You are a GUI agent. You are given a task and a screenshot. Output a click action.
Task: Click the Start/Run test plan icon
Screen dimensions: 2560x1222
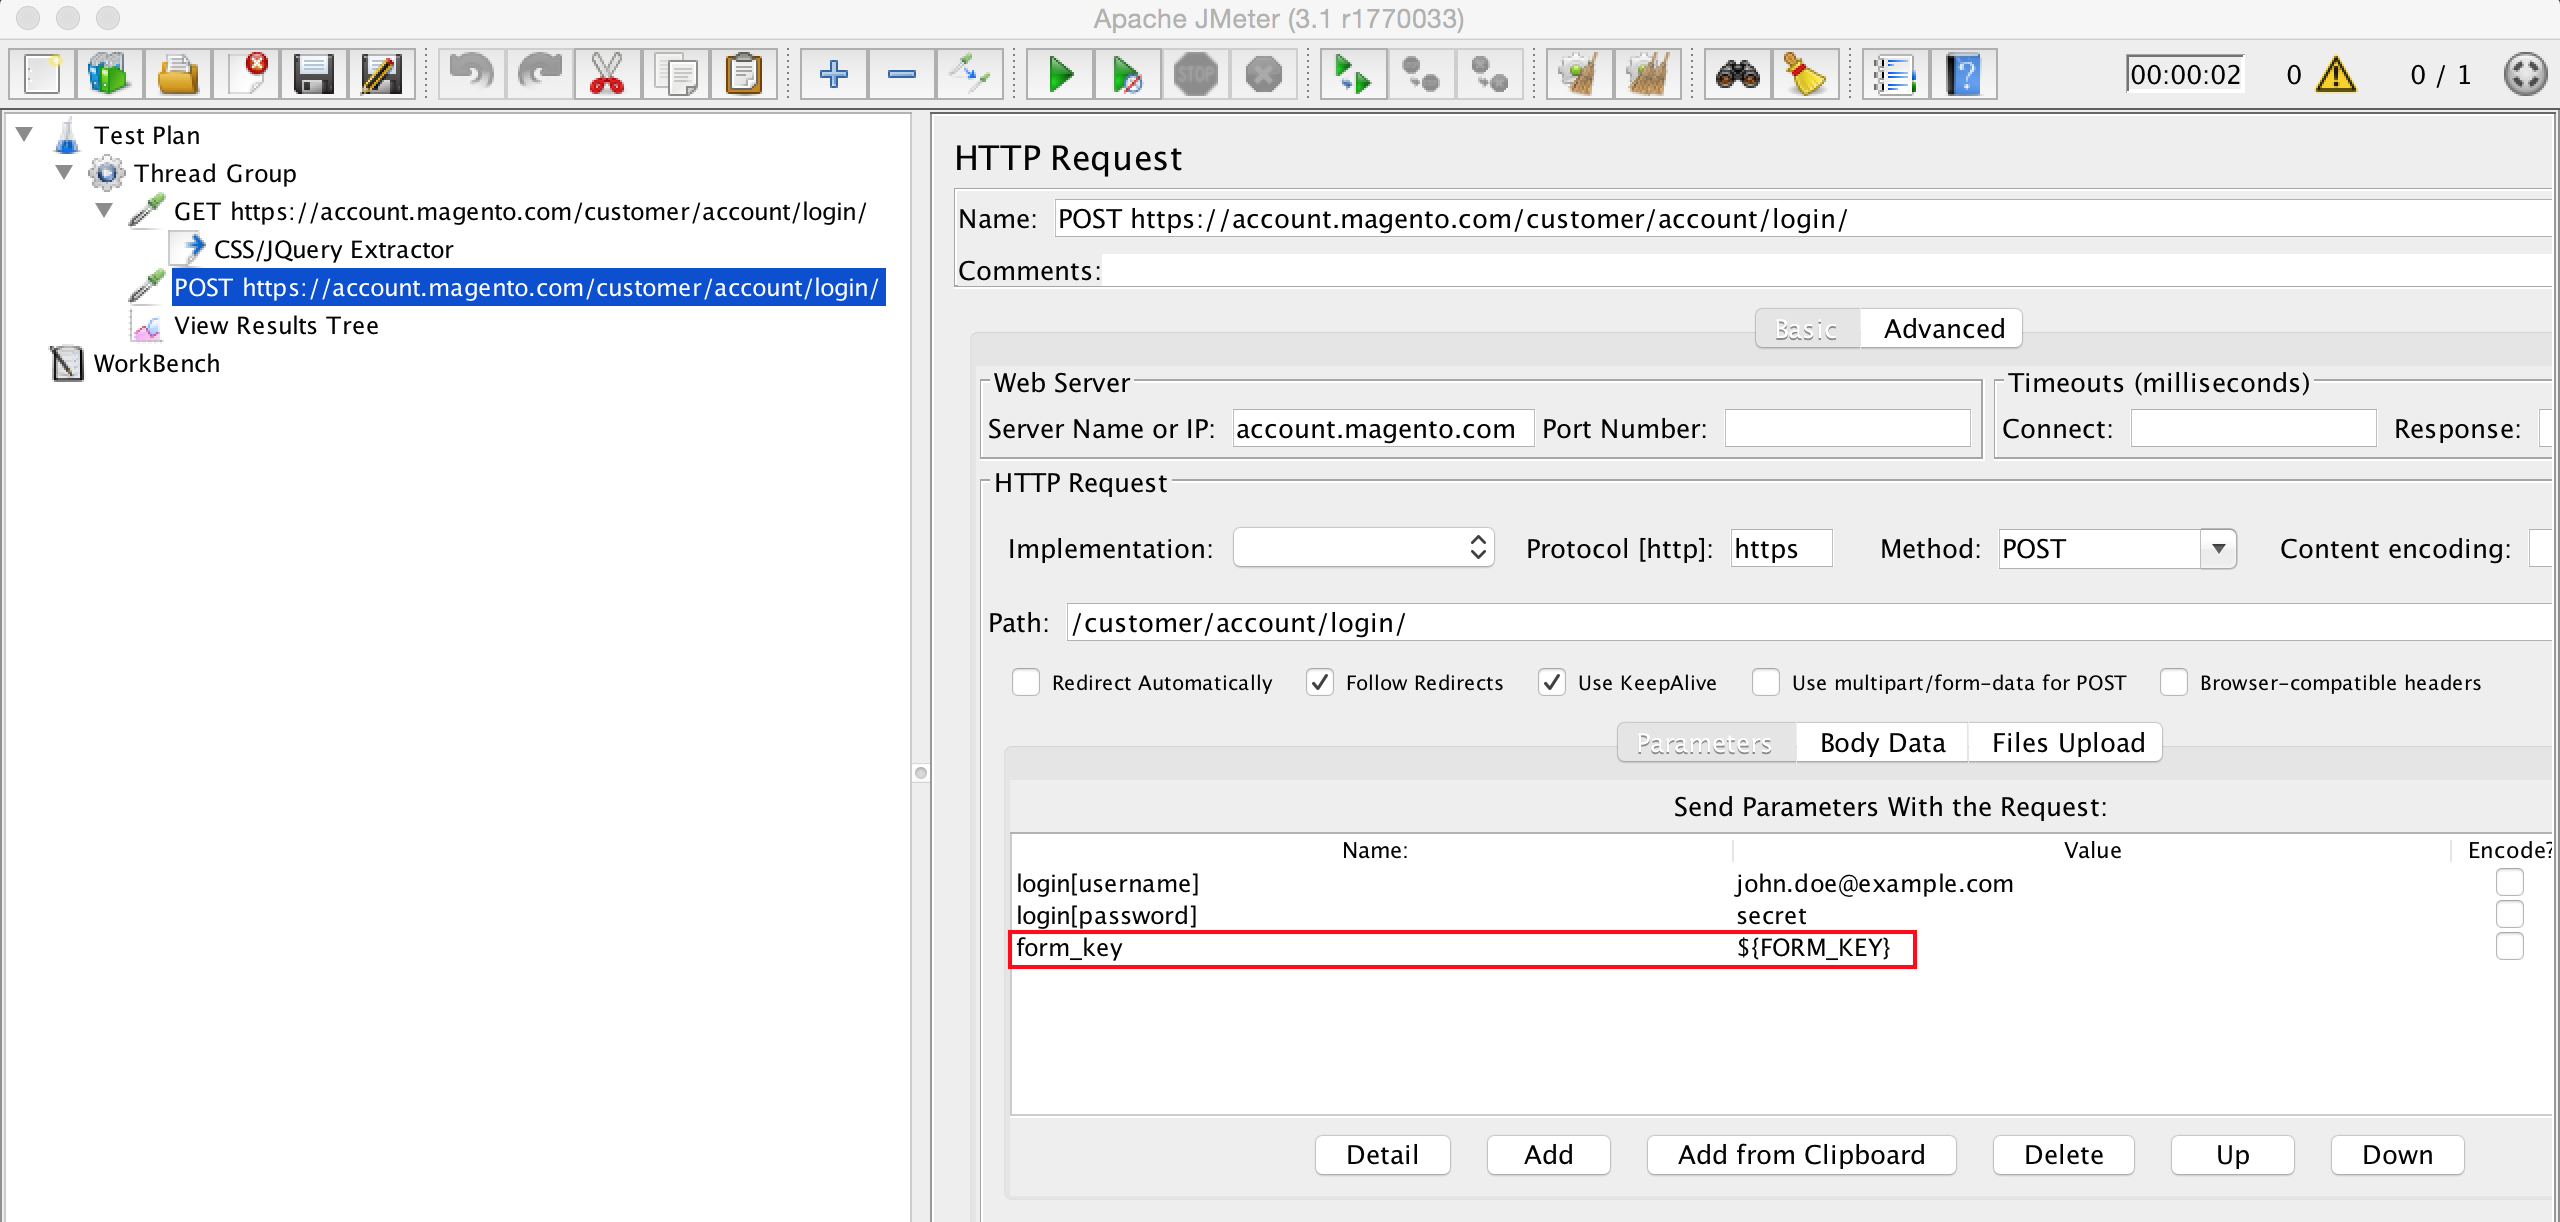click(x=1058, y=72)
